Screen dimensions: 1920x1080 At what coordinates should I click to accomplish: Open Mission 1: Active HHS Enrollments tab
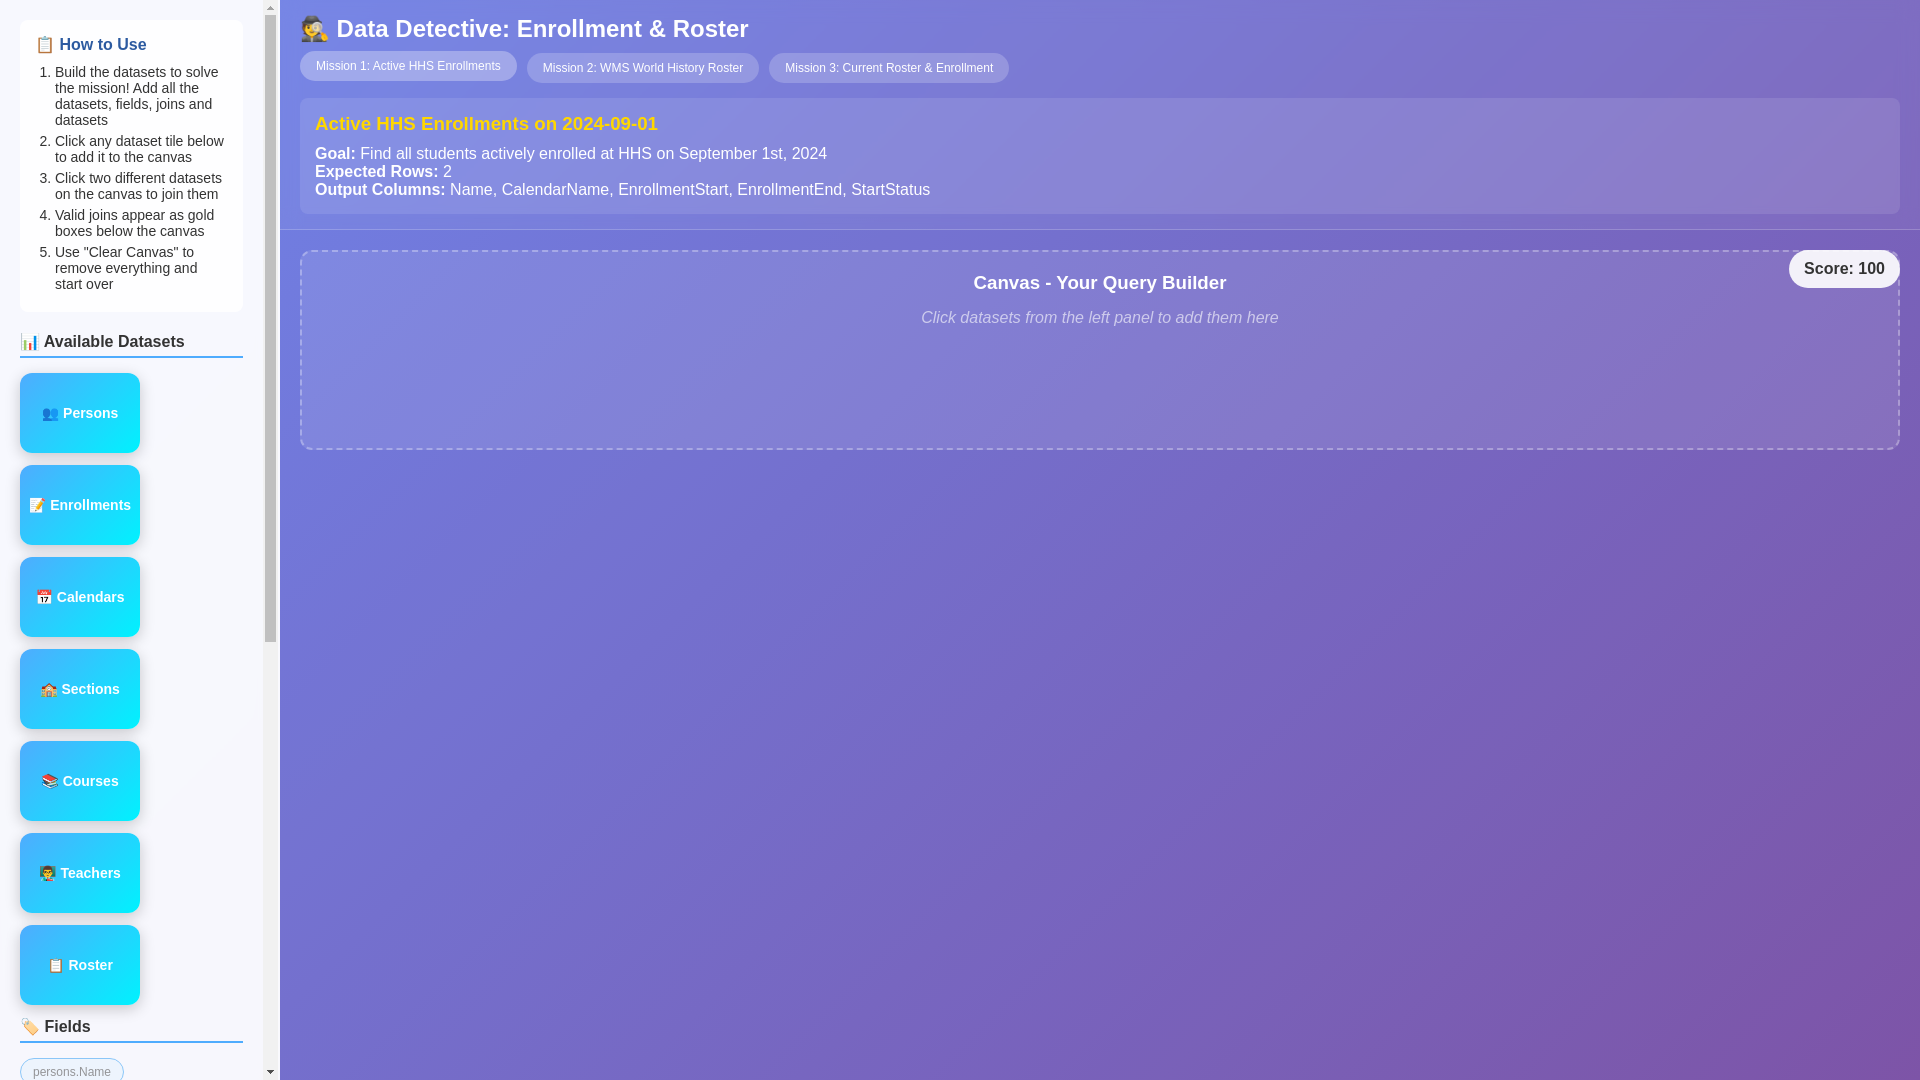point(408,66)
